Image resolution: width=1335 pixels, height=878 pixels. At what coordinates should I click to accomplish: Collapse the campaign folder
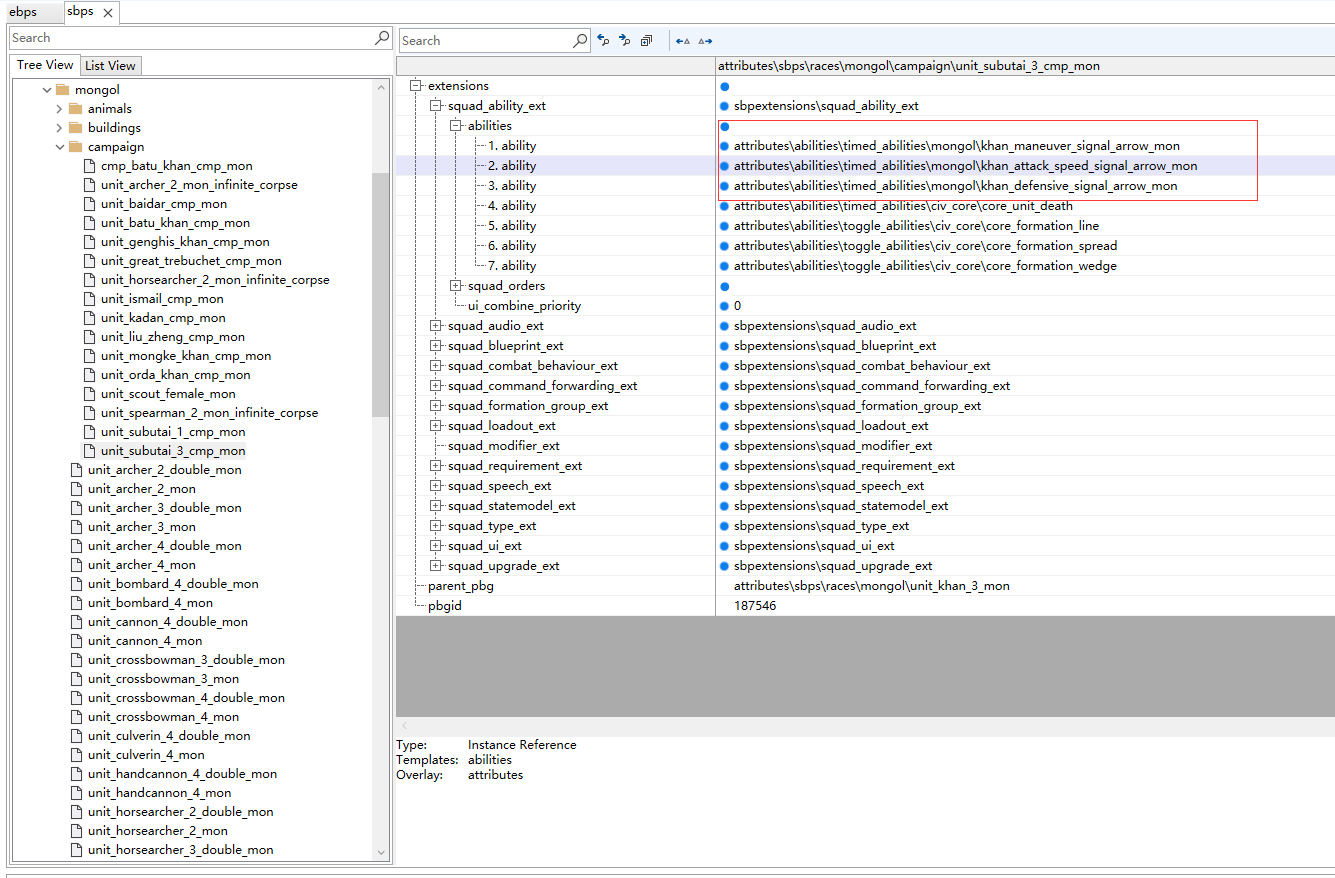(60, 147)
